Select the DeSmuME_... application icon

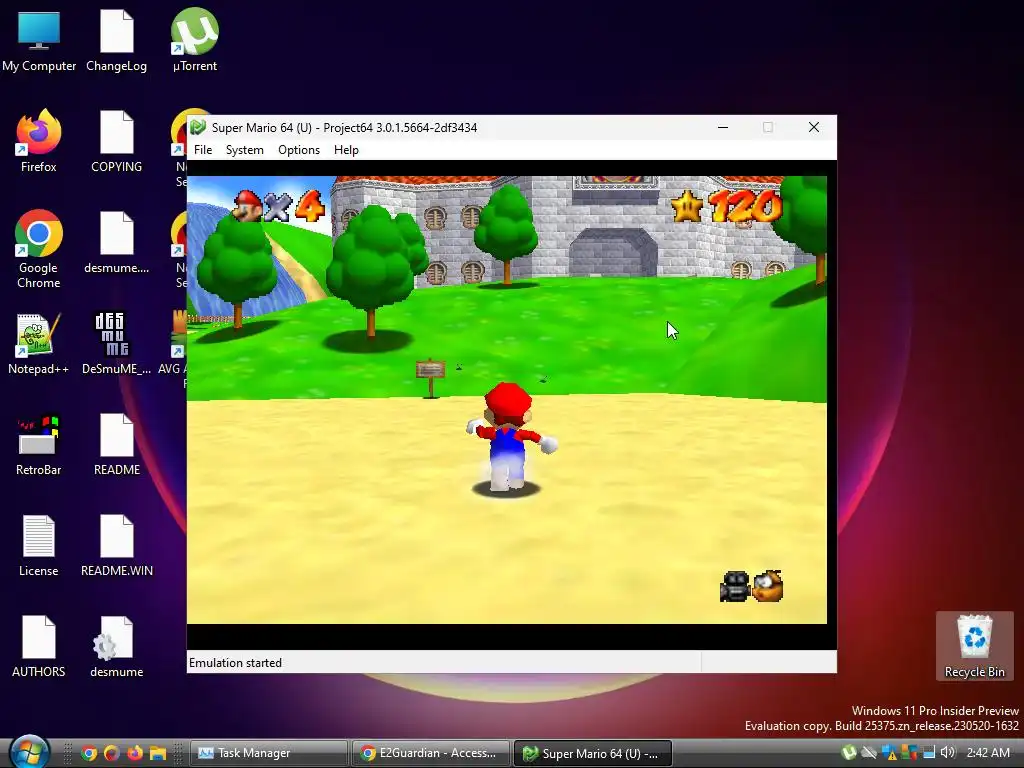point(116,344)
